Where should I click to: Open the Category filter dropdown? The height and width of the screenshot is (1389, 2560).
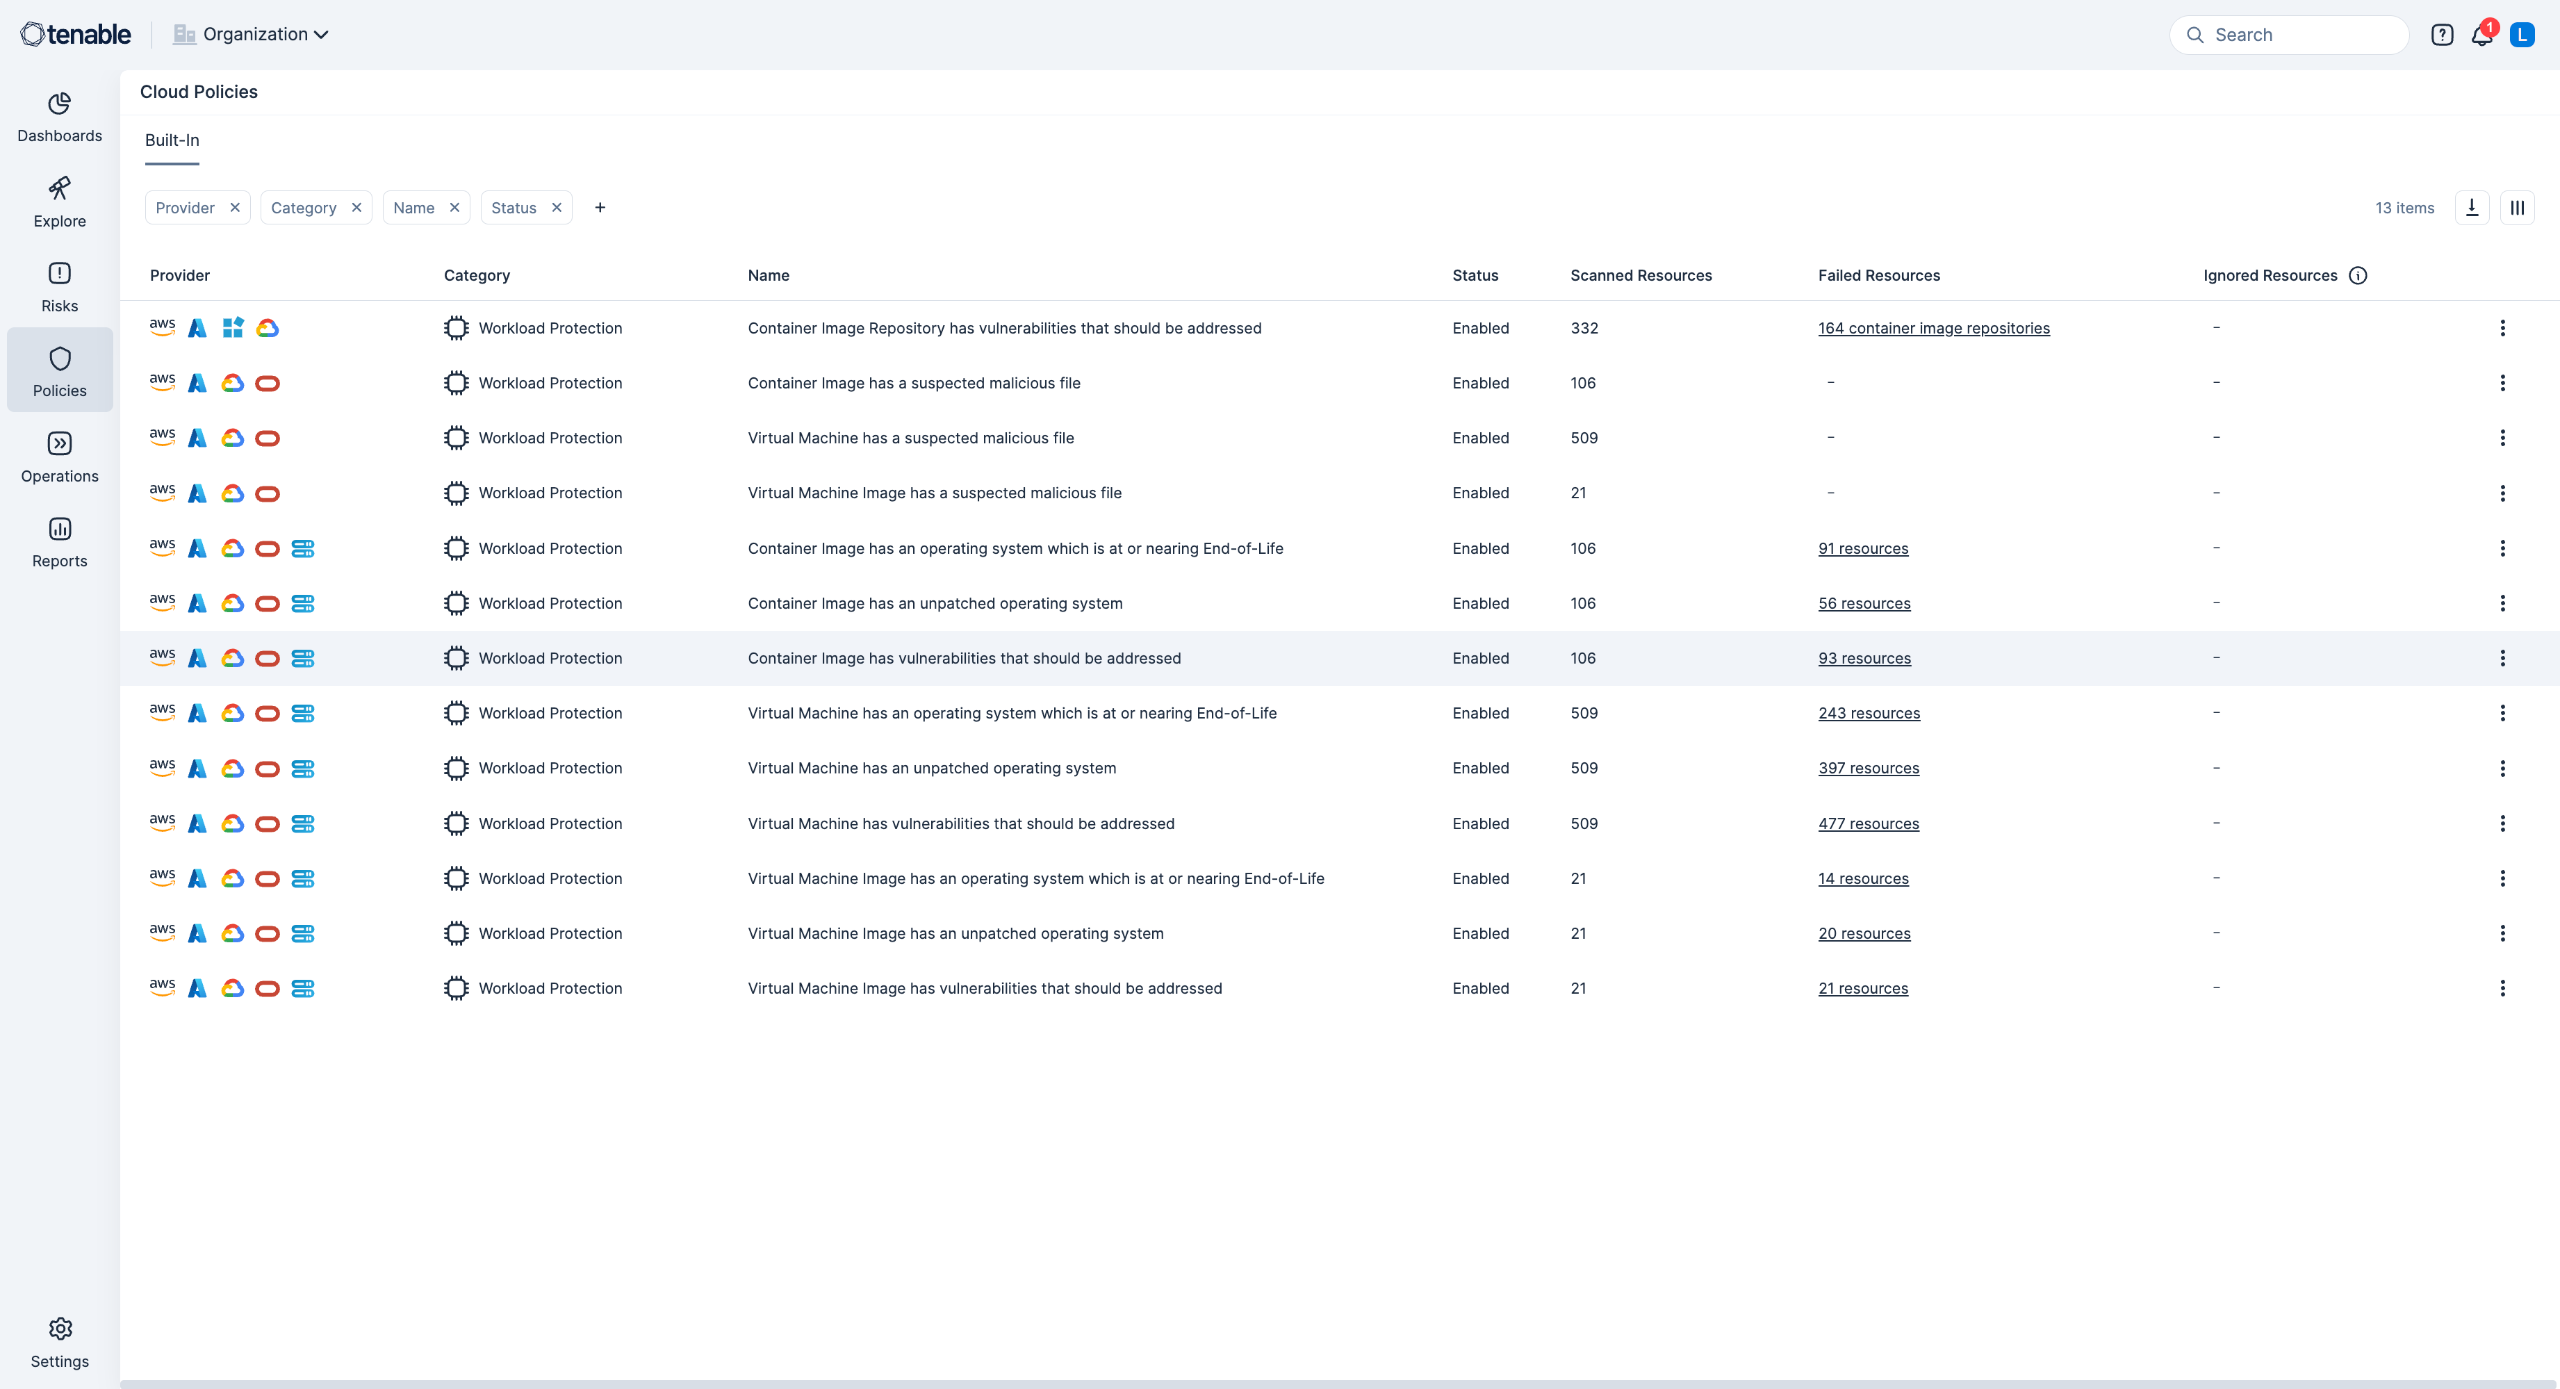(303, 207)
